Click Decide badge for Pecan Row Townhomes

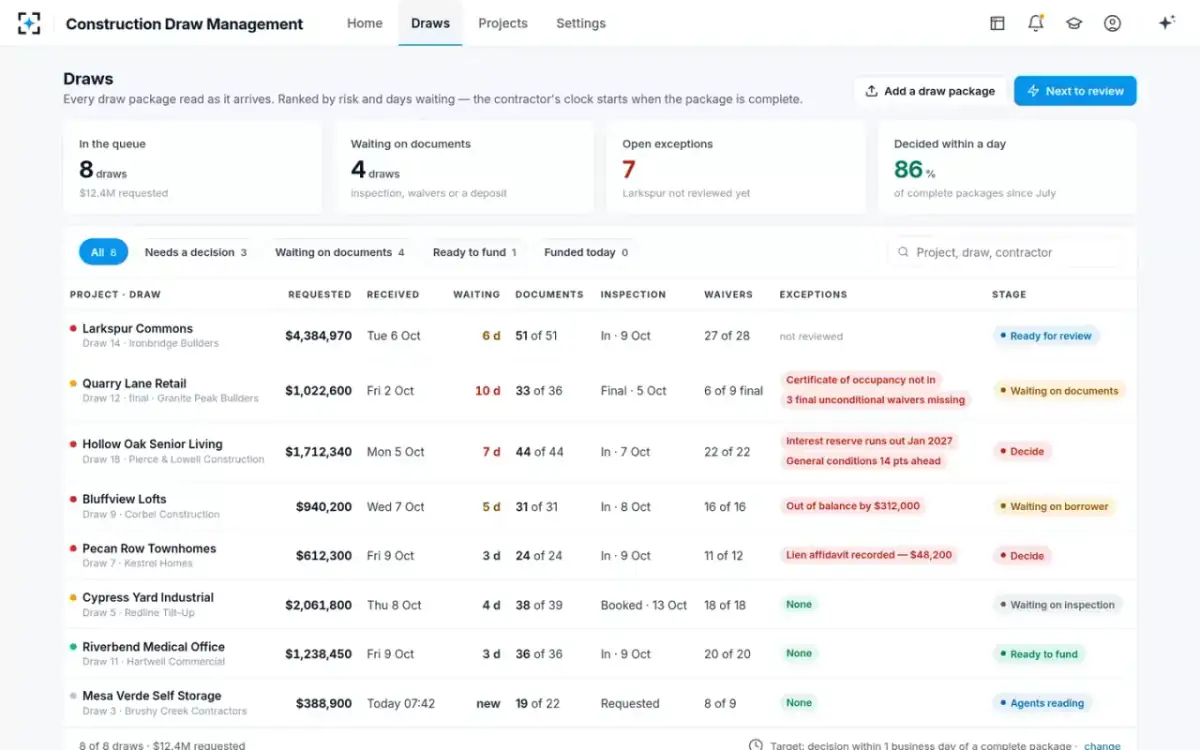pyautogui.click(x=1022, y=555)
